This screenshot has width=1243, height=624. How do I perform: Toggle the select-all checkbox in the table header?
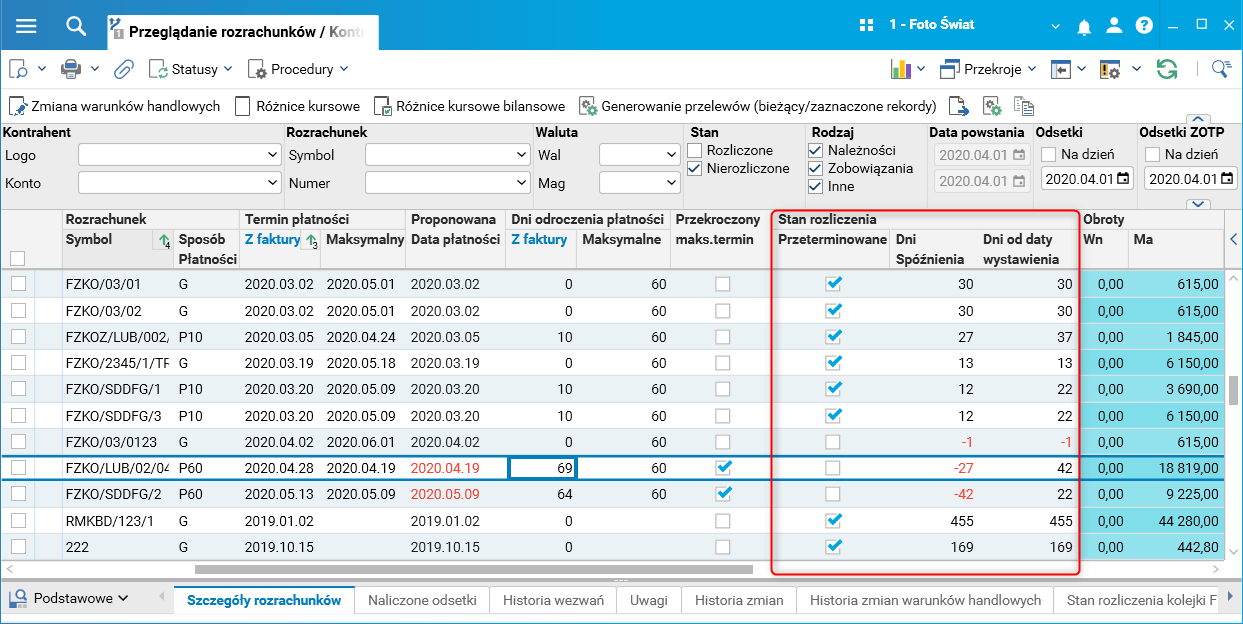[17, 259]
